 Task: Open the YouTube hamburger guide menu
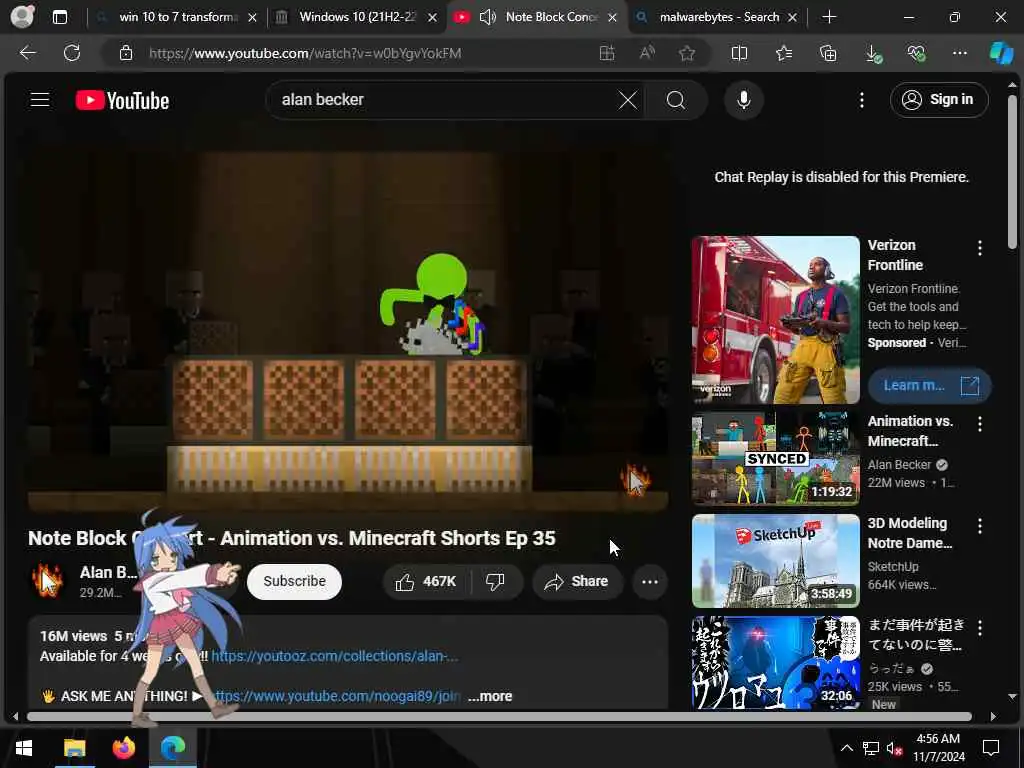(40, 100)
